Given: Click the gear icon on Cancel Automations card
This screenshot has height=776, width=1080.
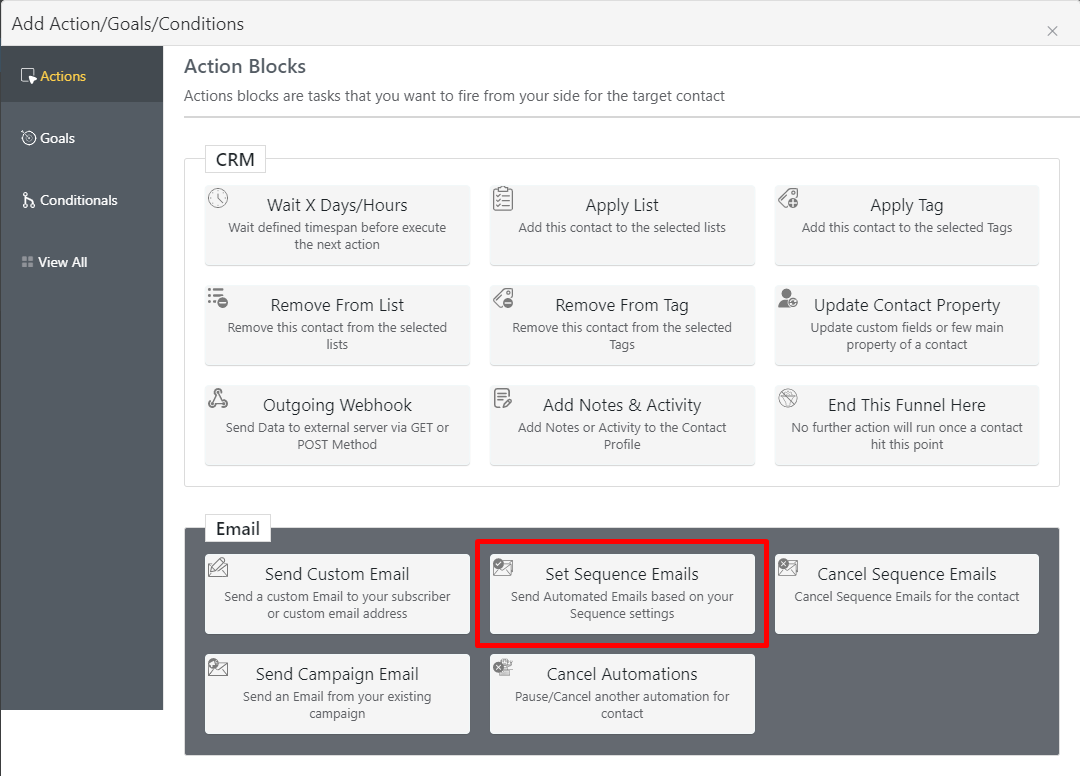Looking at the screenshot, I should pyautogui.click(x=503, y=665).
